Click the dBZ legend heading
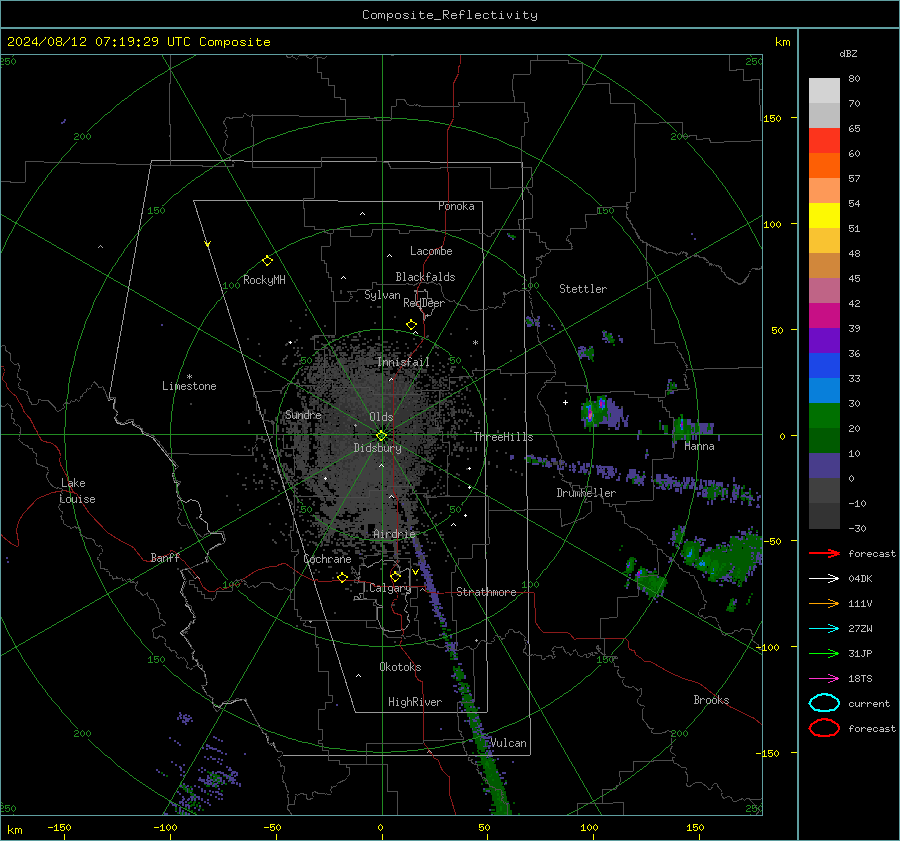Screen dimensions: 900x841 point(848,53)
